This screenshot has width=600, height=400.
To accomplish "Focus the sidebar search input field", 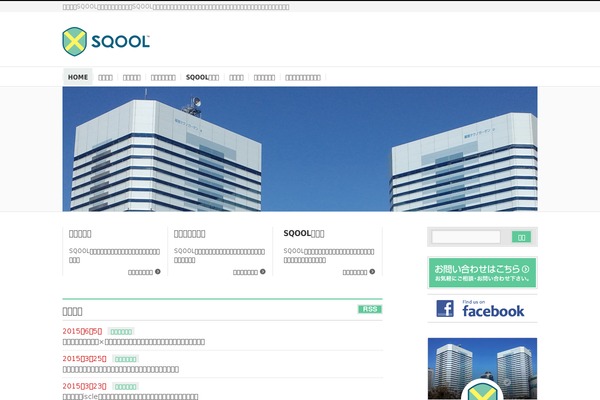I will pyautogui.click(x=466, y=237).
